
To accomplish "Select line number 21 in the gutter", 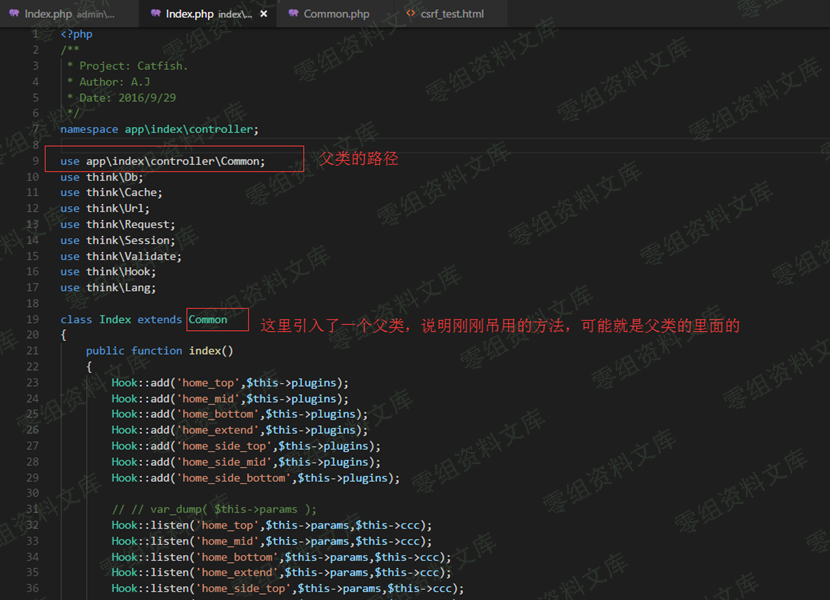I will (33, 351).
